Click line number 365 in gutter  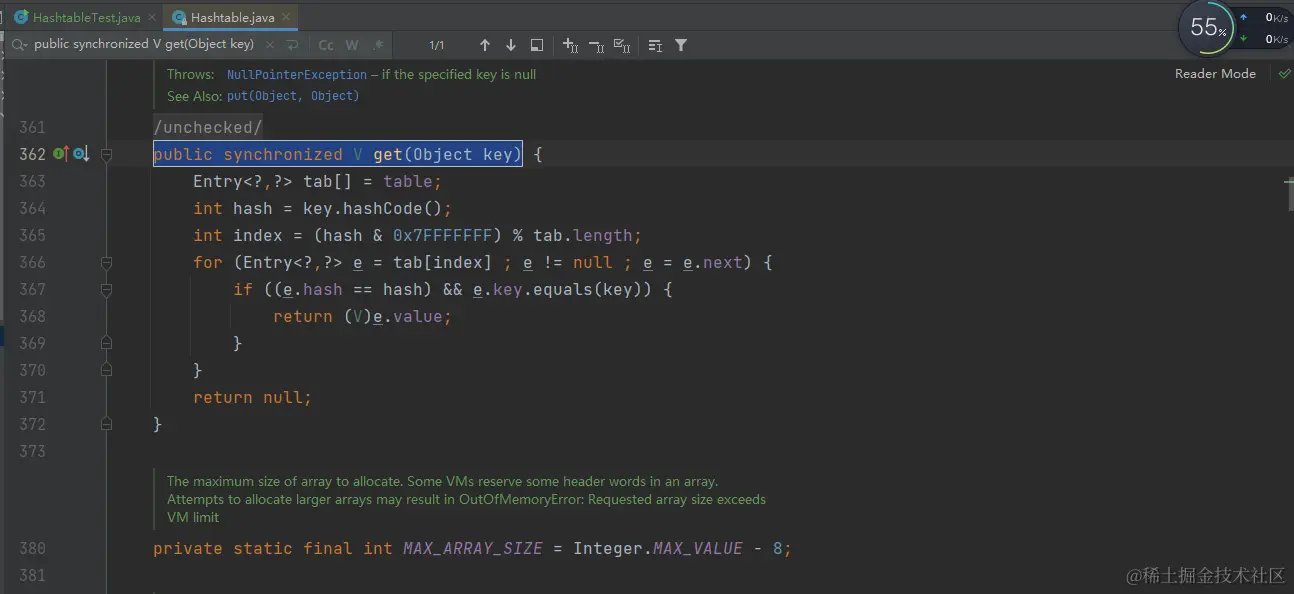click(x=32, y=235)
